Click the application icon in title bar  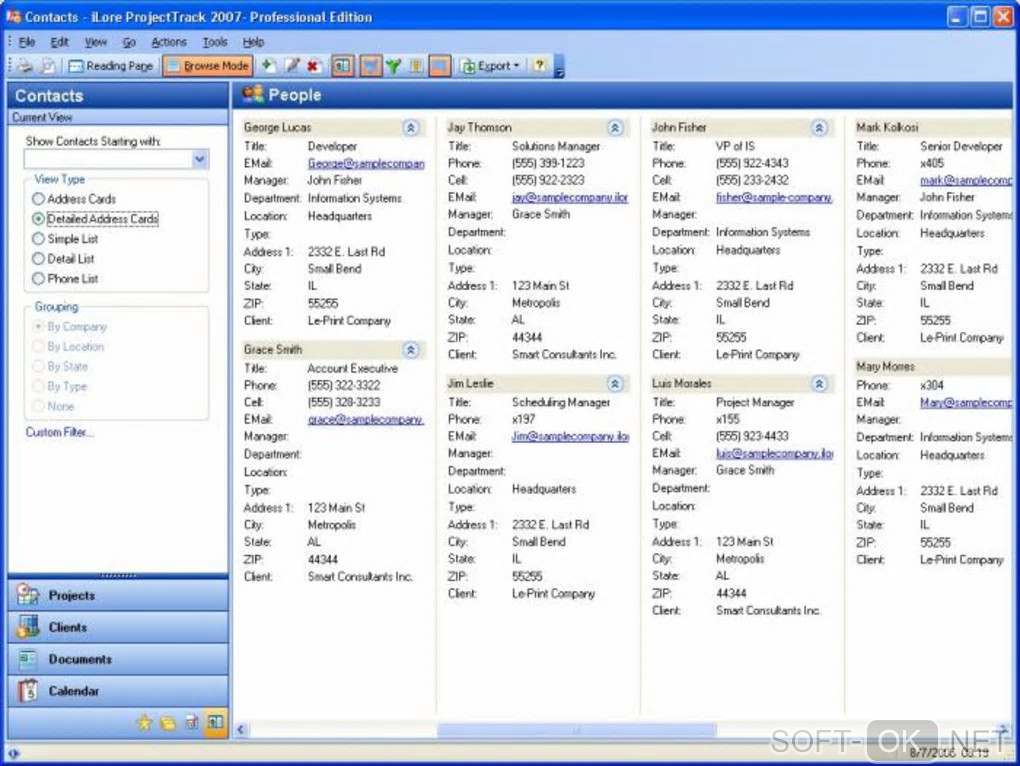[x=14, y=16]
